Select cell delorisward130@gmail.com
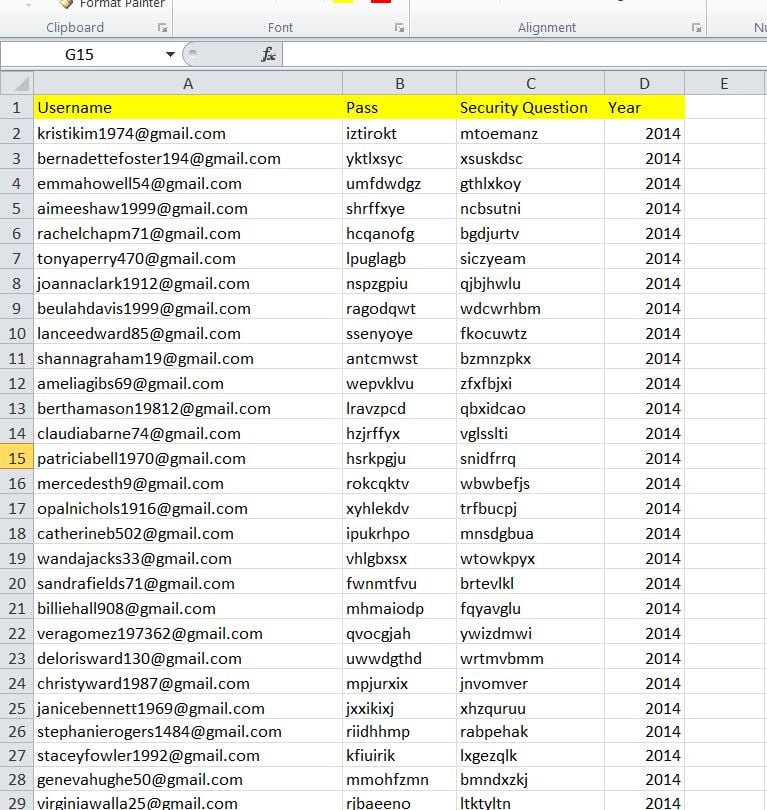This screenshot has height=810, width=767. [188, 658]
